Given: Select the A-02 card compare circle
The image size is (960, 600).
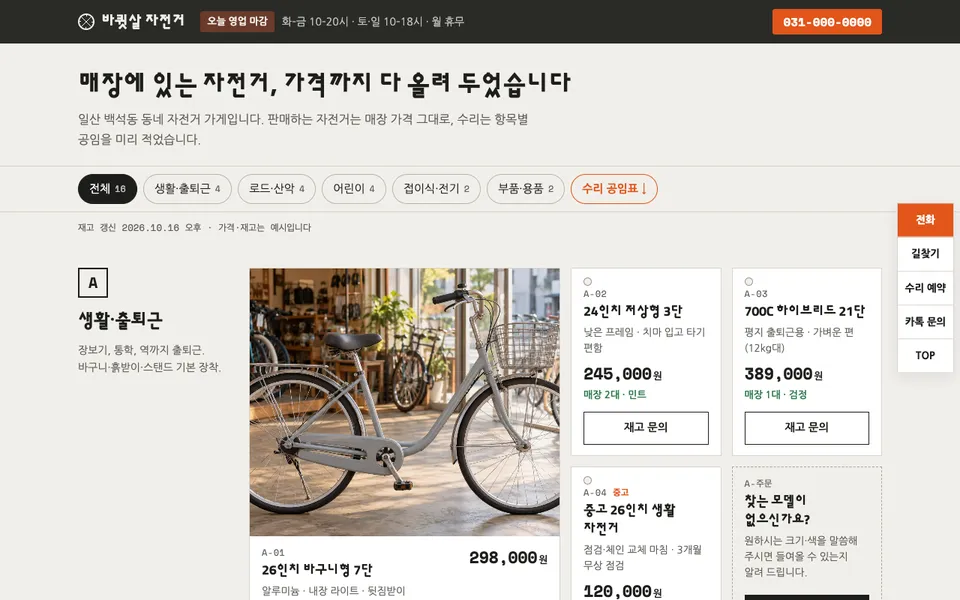Looking at the screenshot, I should 588,282.
